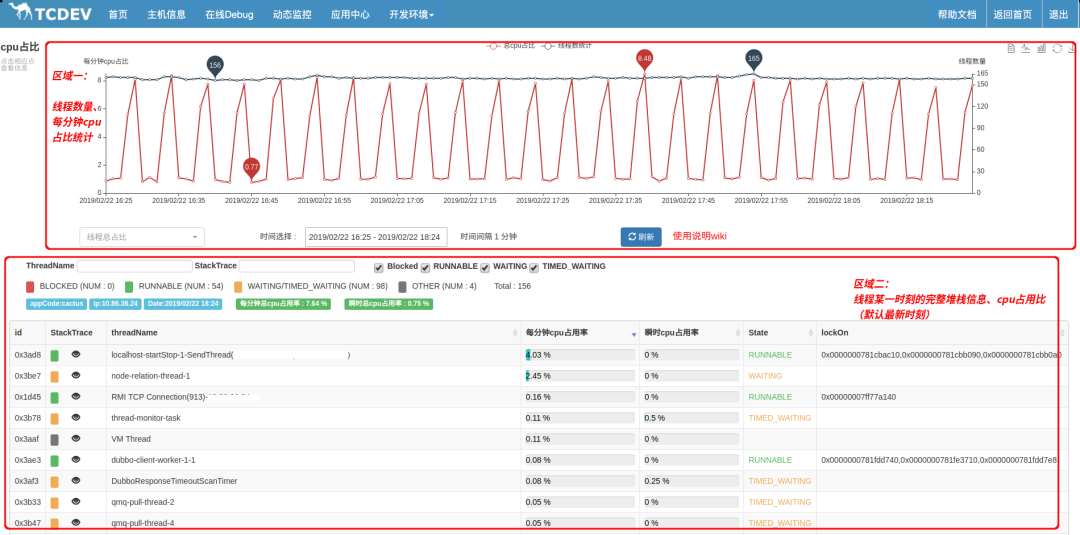Open eye icon for VM Thread row
Viewport: 1080px width, 535px height.
[76, 439]
